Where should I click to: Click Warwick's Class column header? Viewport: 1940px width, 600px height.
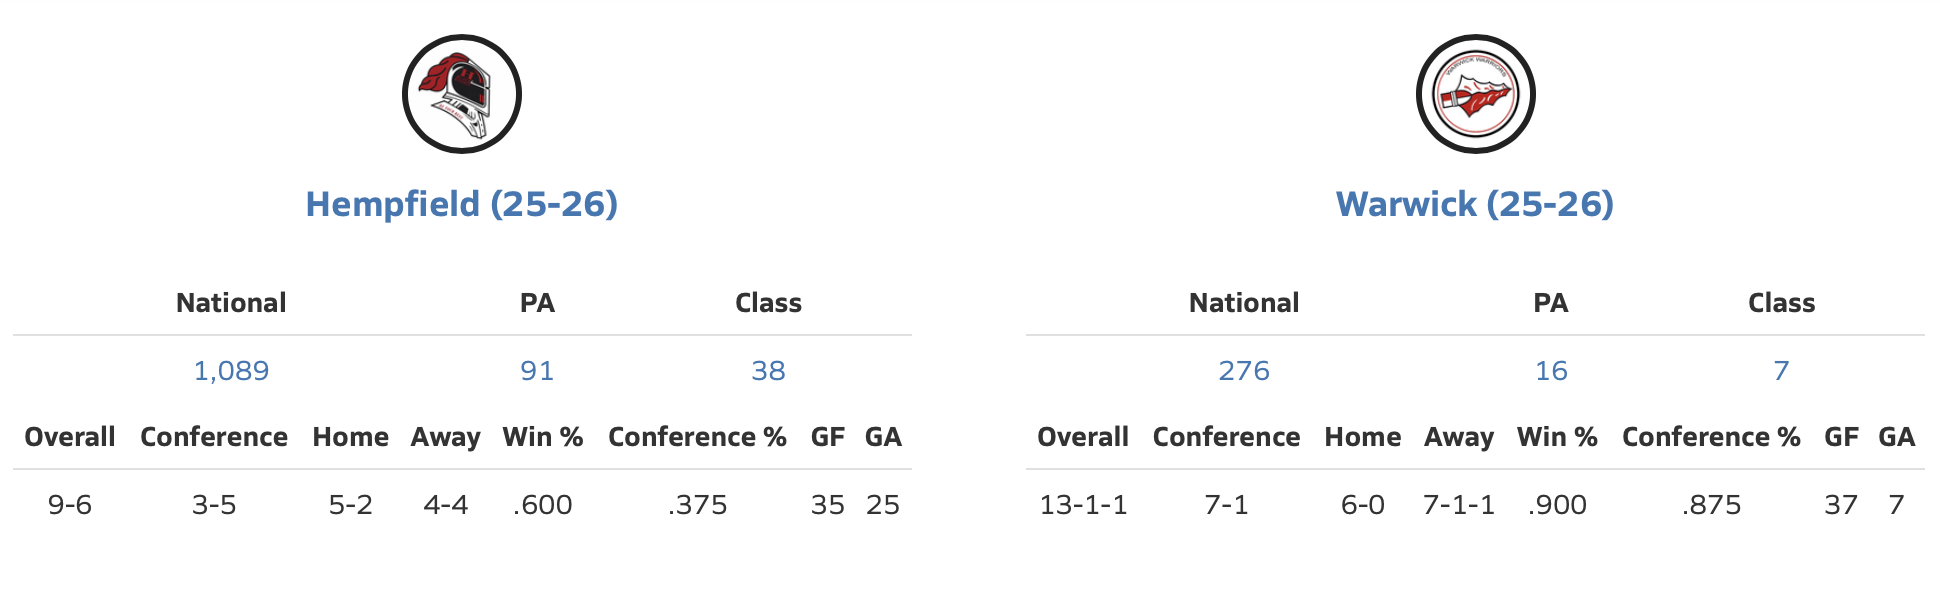click(1781, 303)
